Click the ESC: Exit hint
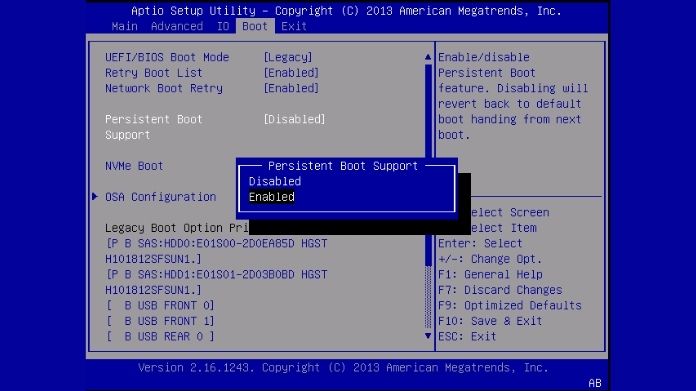Viewport: 696px width, 391px height. pos(467,336)
